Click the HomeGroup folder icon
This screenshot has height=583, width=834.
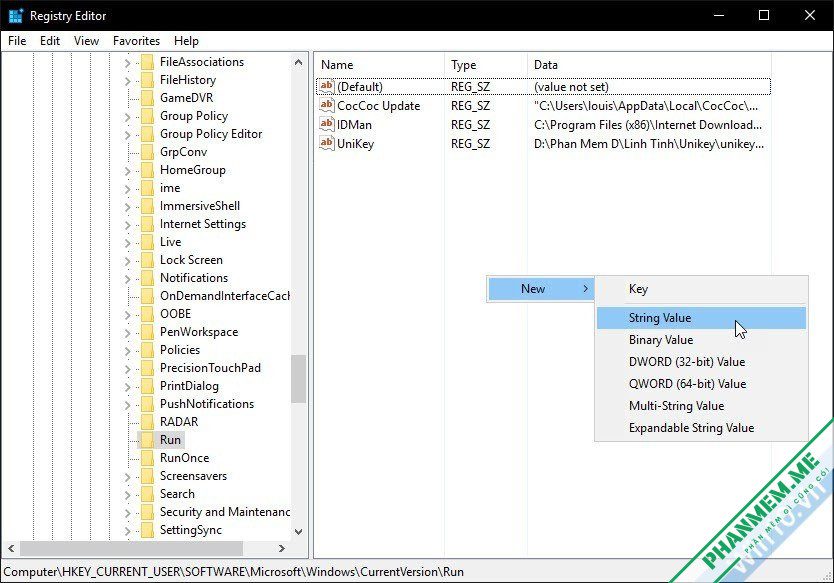[147, 170]
